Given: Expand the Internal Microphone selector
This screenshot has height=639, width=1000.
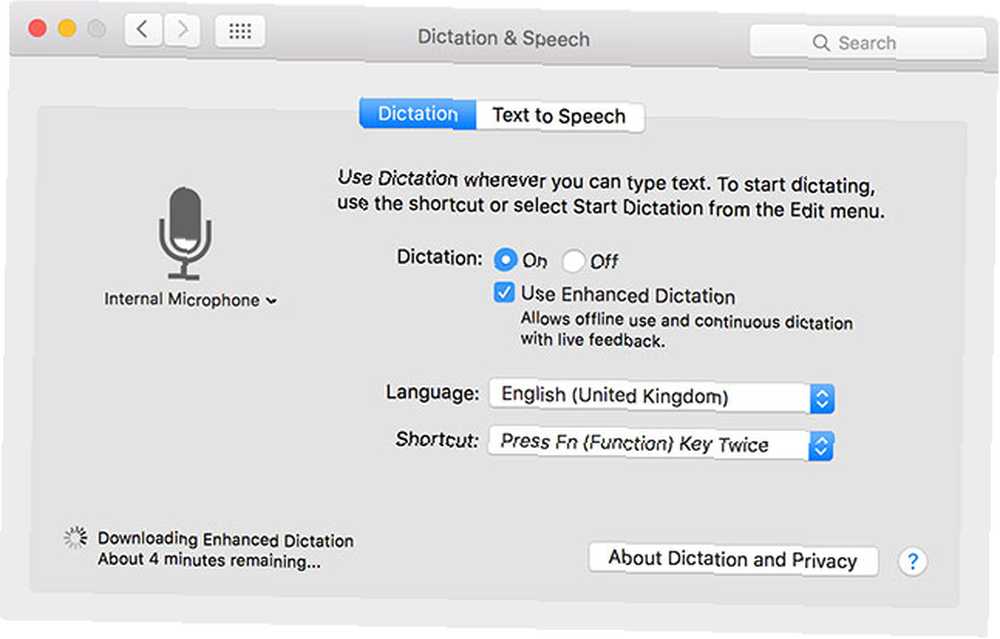Looking at the screenshot, I should click(x=190, y=300).
